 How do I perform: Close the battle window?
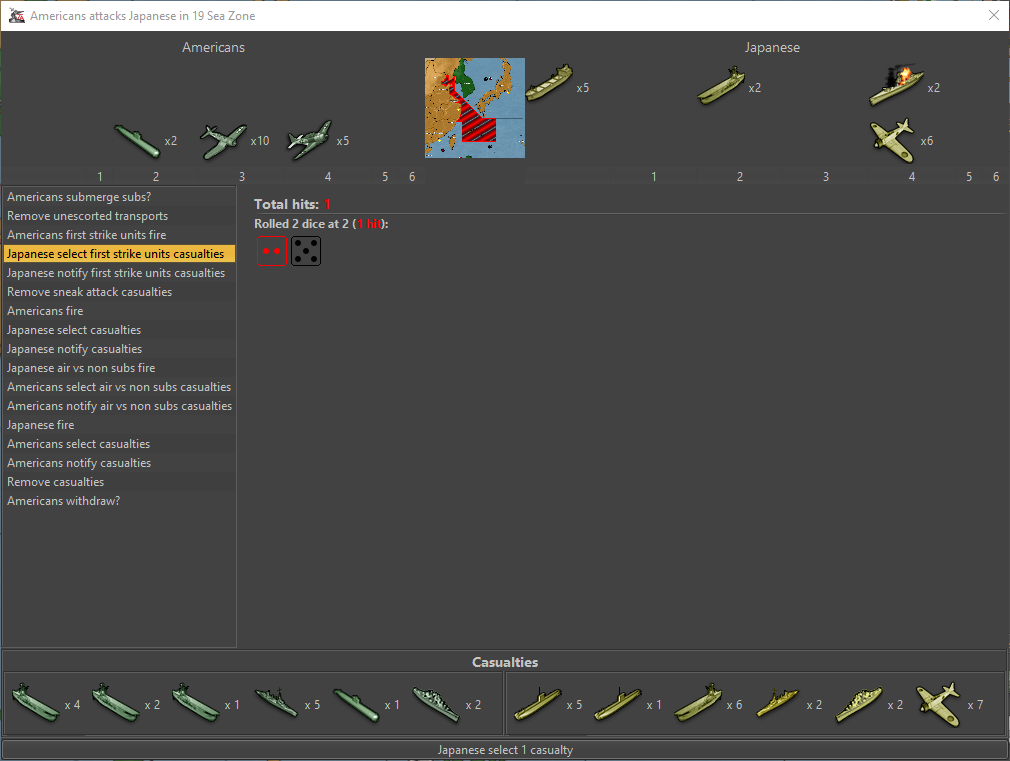click(994, 15)
